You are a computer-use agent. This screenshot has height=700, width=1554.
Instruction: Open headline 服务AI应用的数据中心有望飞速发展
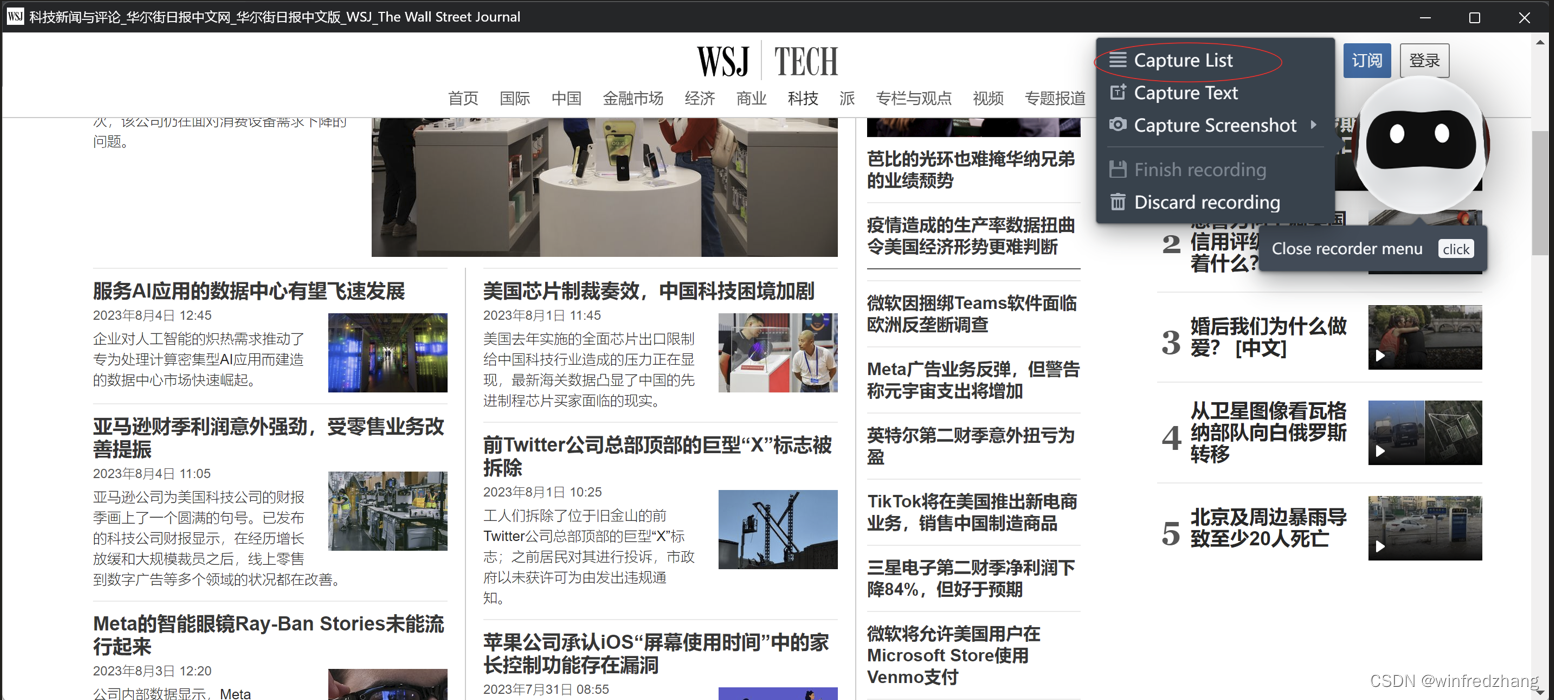(x=249, y=291)
